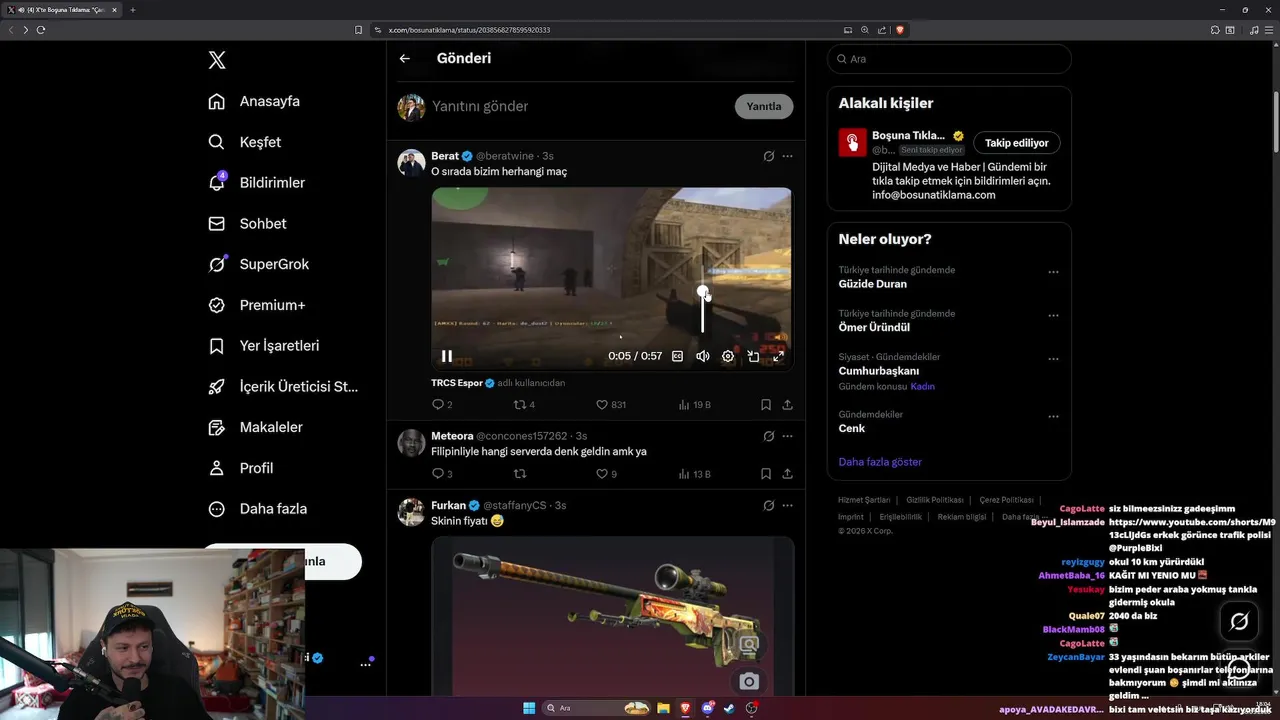Open TRCS Espor source link

(x=457, y=383)
